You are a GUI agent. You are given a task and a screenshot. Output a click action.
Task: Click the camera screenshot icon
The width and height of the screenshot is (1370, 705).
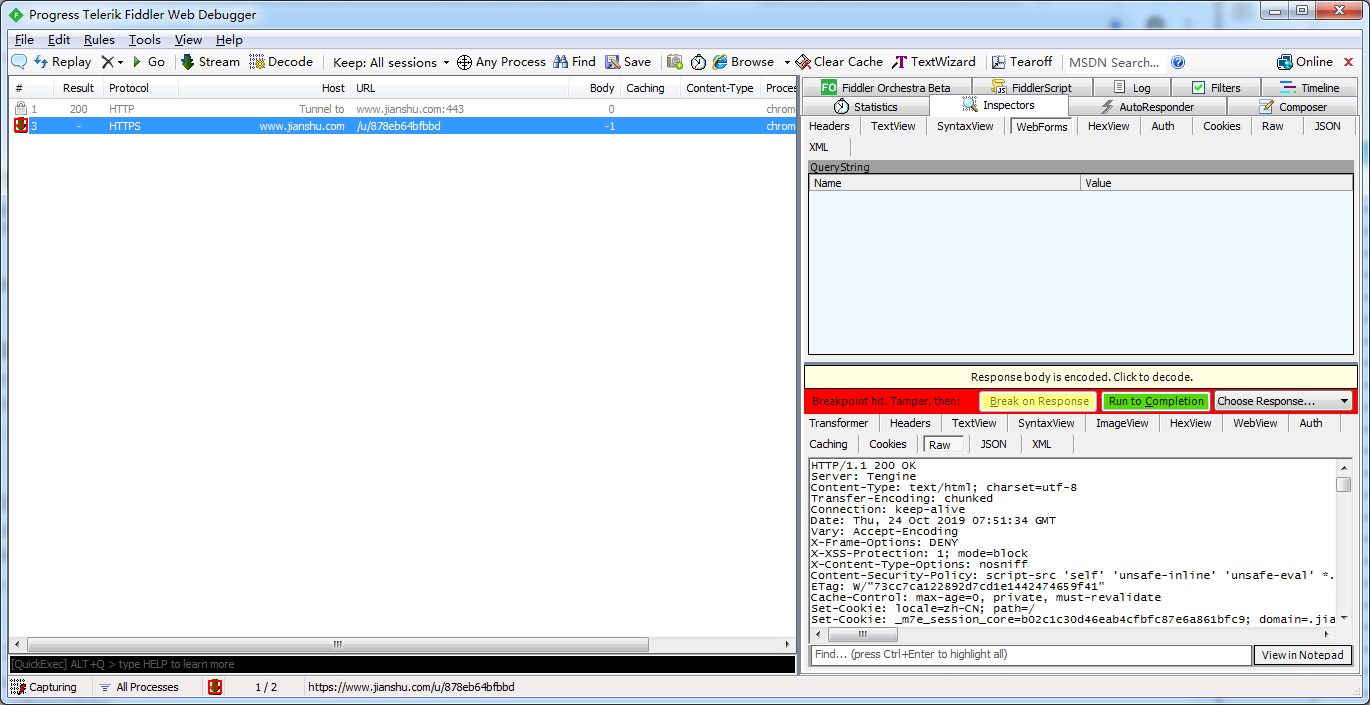[x=675, y=62]
